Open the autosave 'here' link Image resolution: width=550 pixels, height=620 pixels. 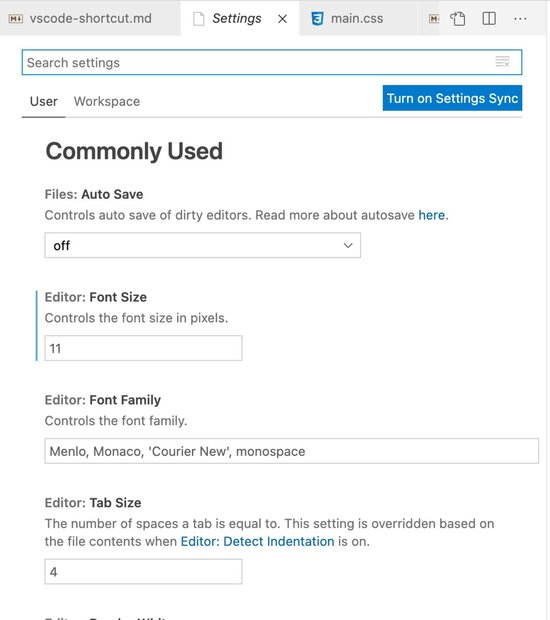[x=431, y=215]
